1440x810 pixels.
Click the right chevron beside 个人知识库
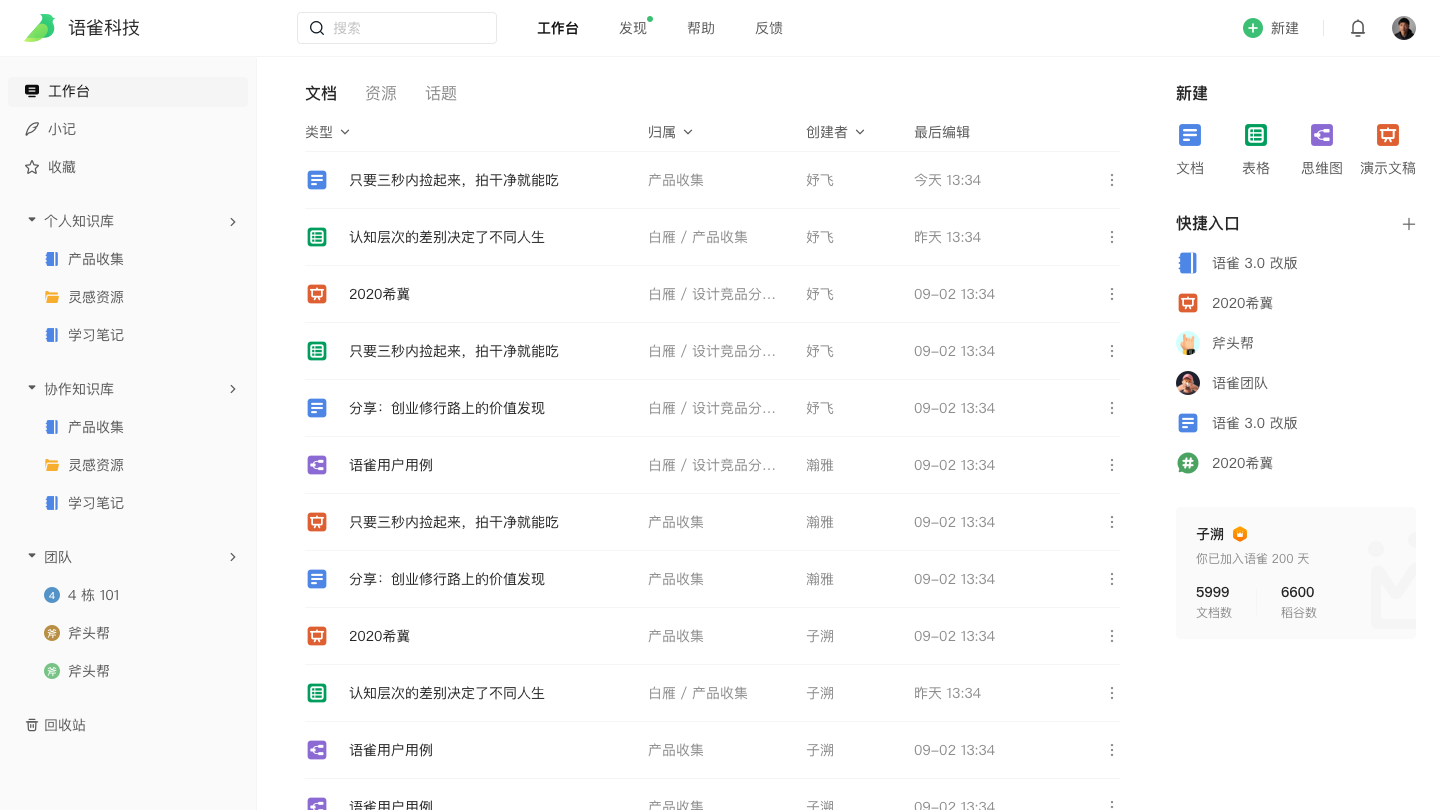[233, 221]
